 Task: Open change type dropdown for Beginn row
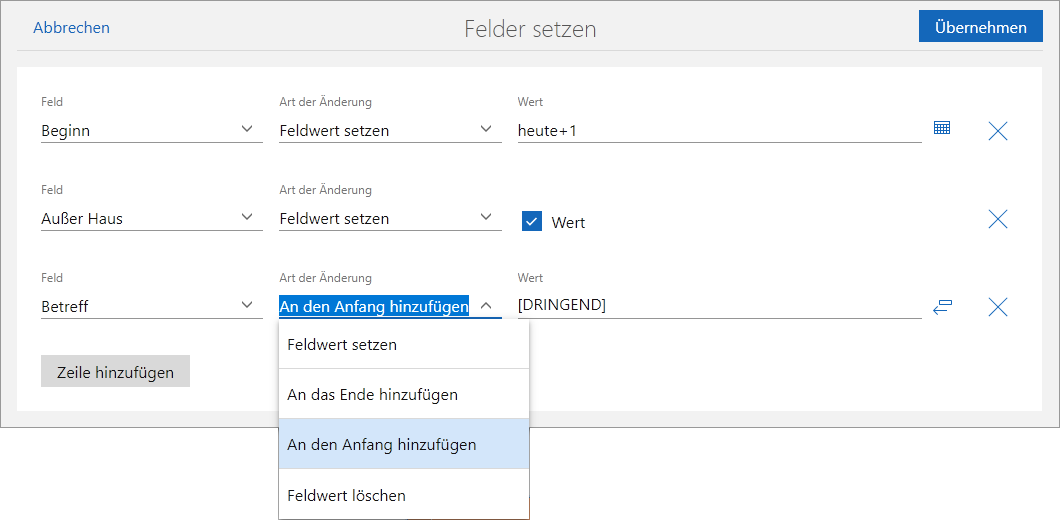389,130
